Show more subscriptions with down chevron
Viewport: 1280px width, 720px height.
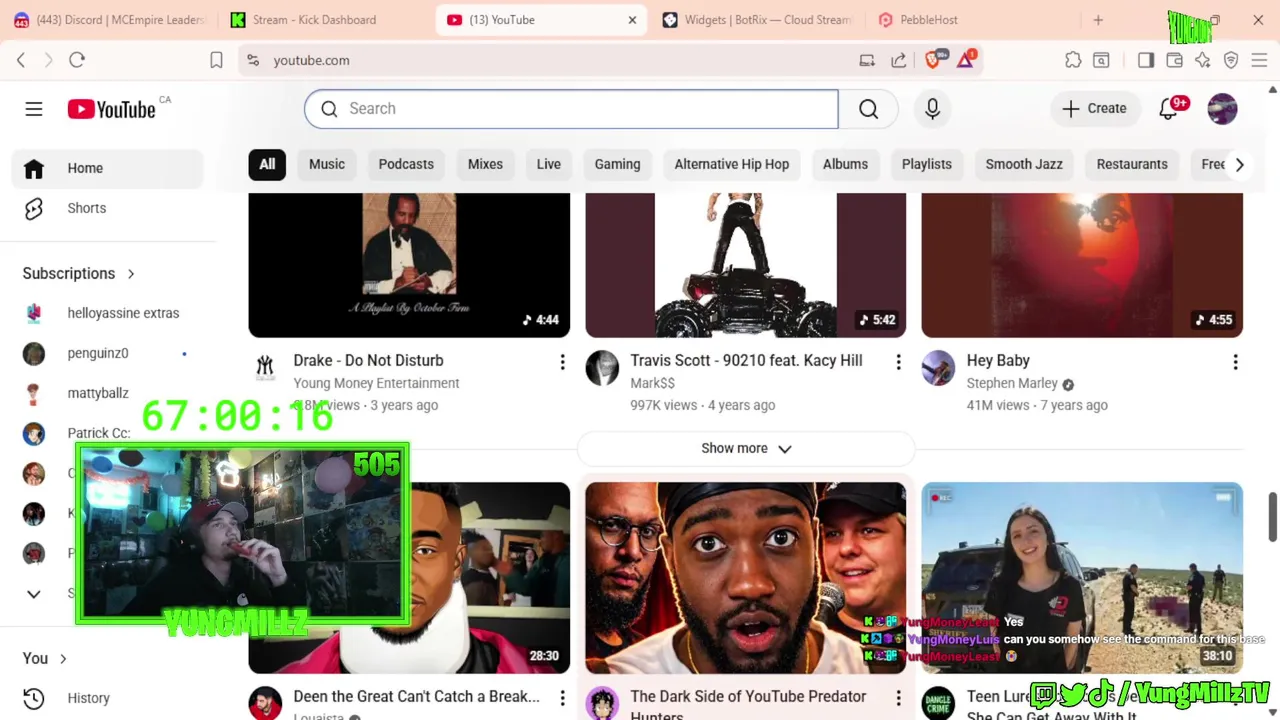[x=34, y=593]
